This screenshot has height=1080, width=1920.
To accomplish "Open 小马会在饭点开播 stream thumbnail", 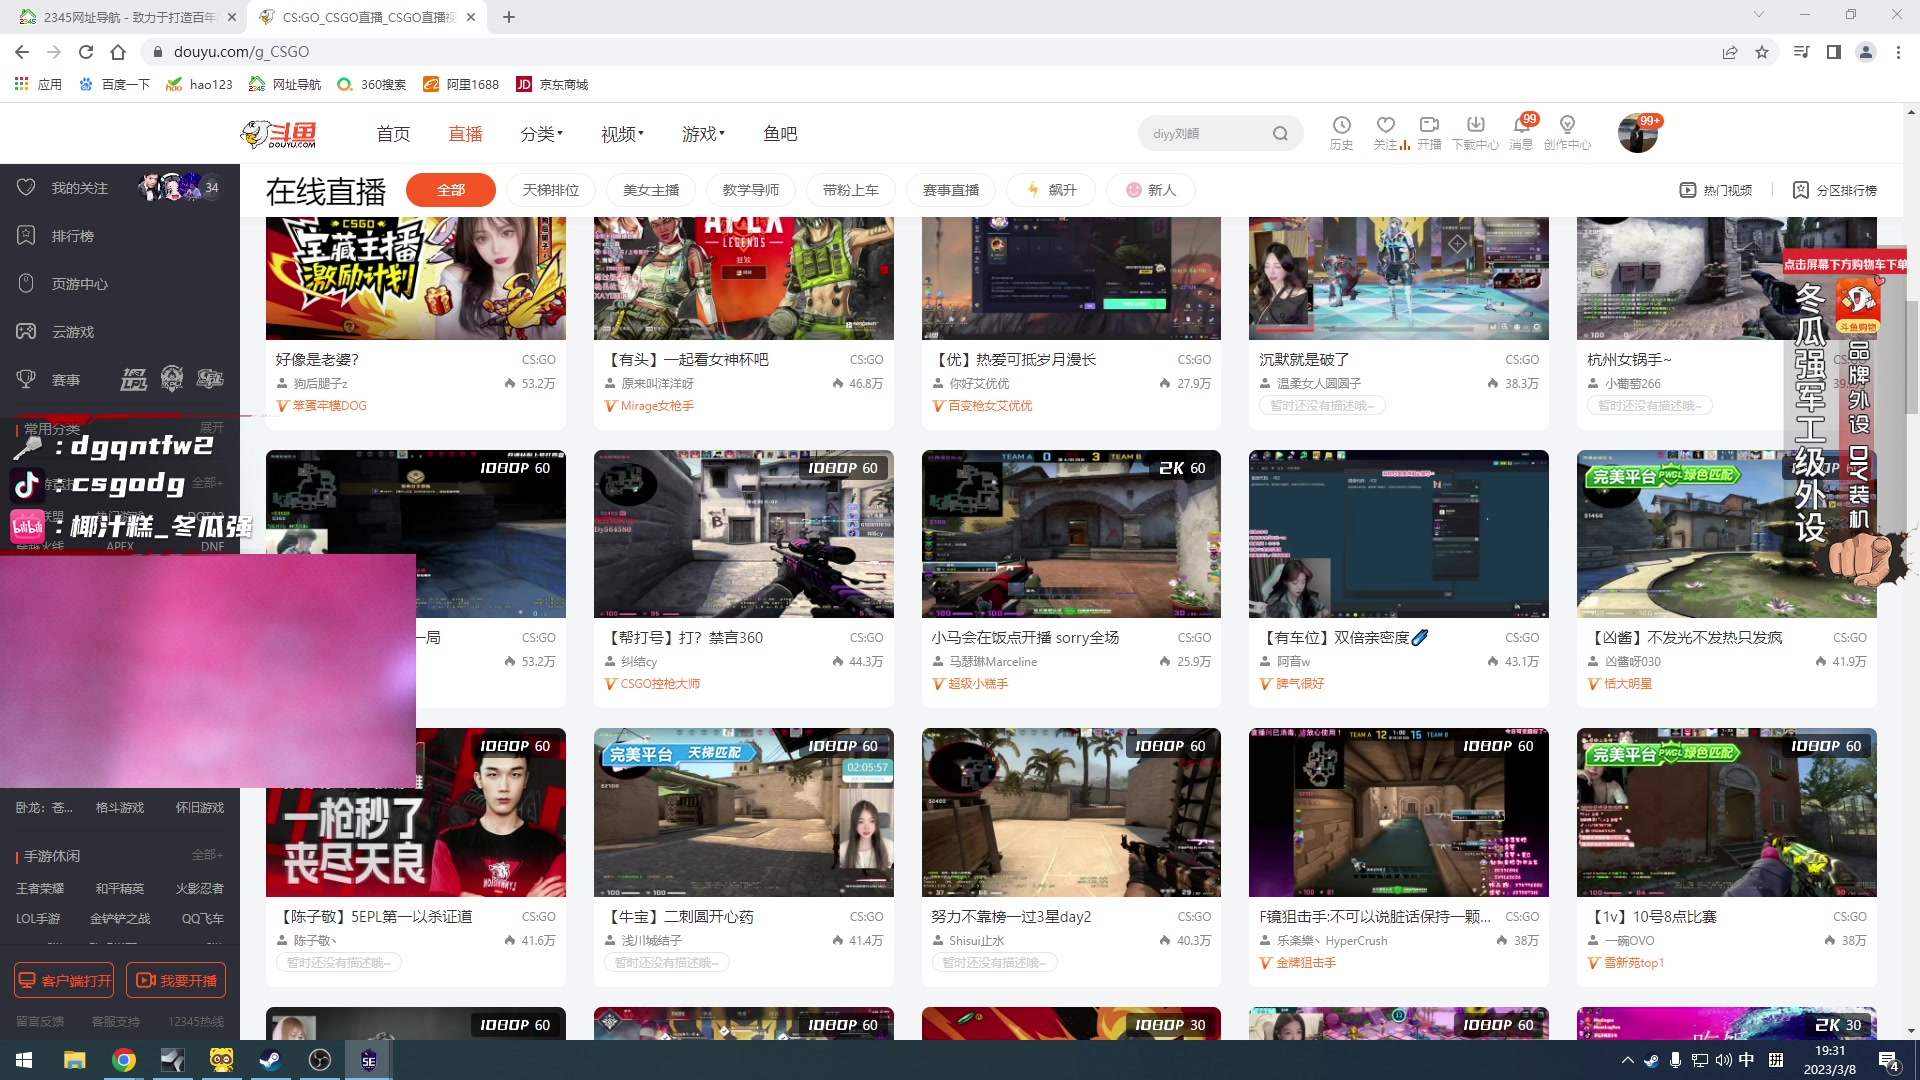I will click(1071, 534).
